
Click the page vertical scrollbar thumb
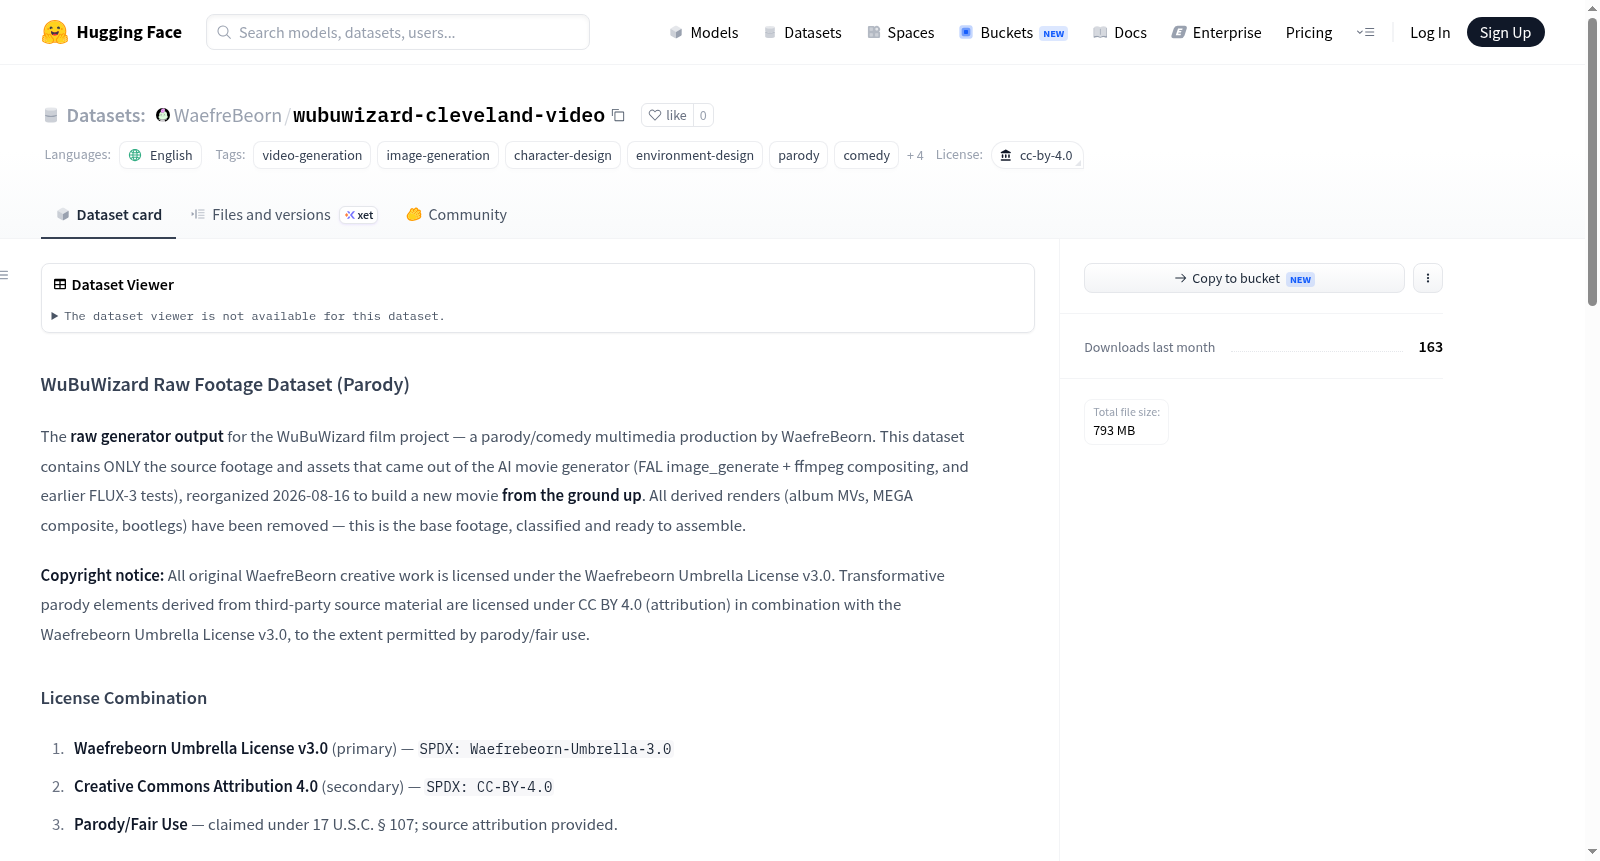pyautogui.click(x=1592, y=160)
